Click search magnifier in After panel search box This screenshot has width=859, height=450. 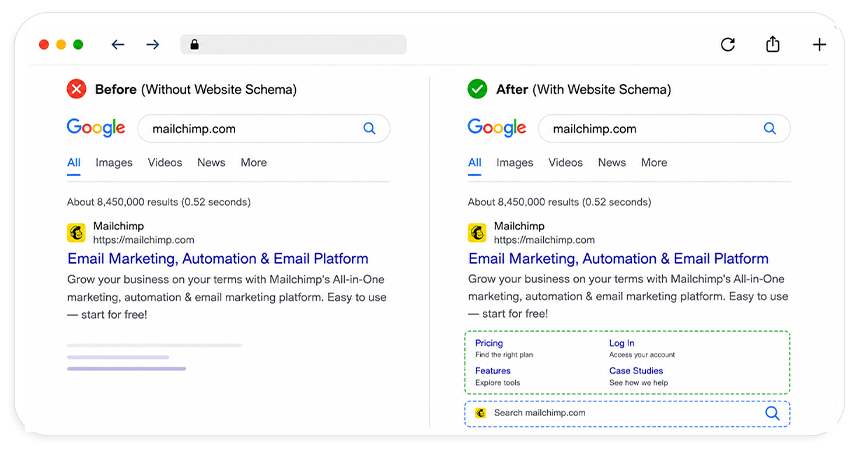(x=770, y=128)
